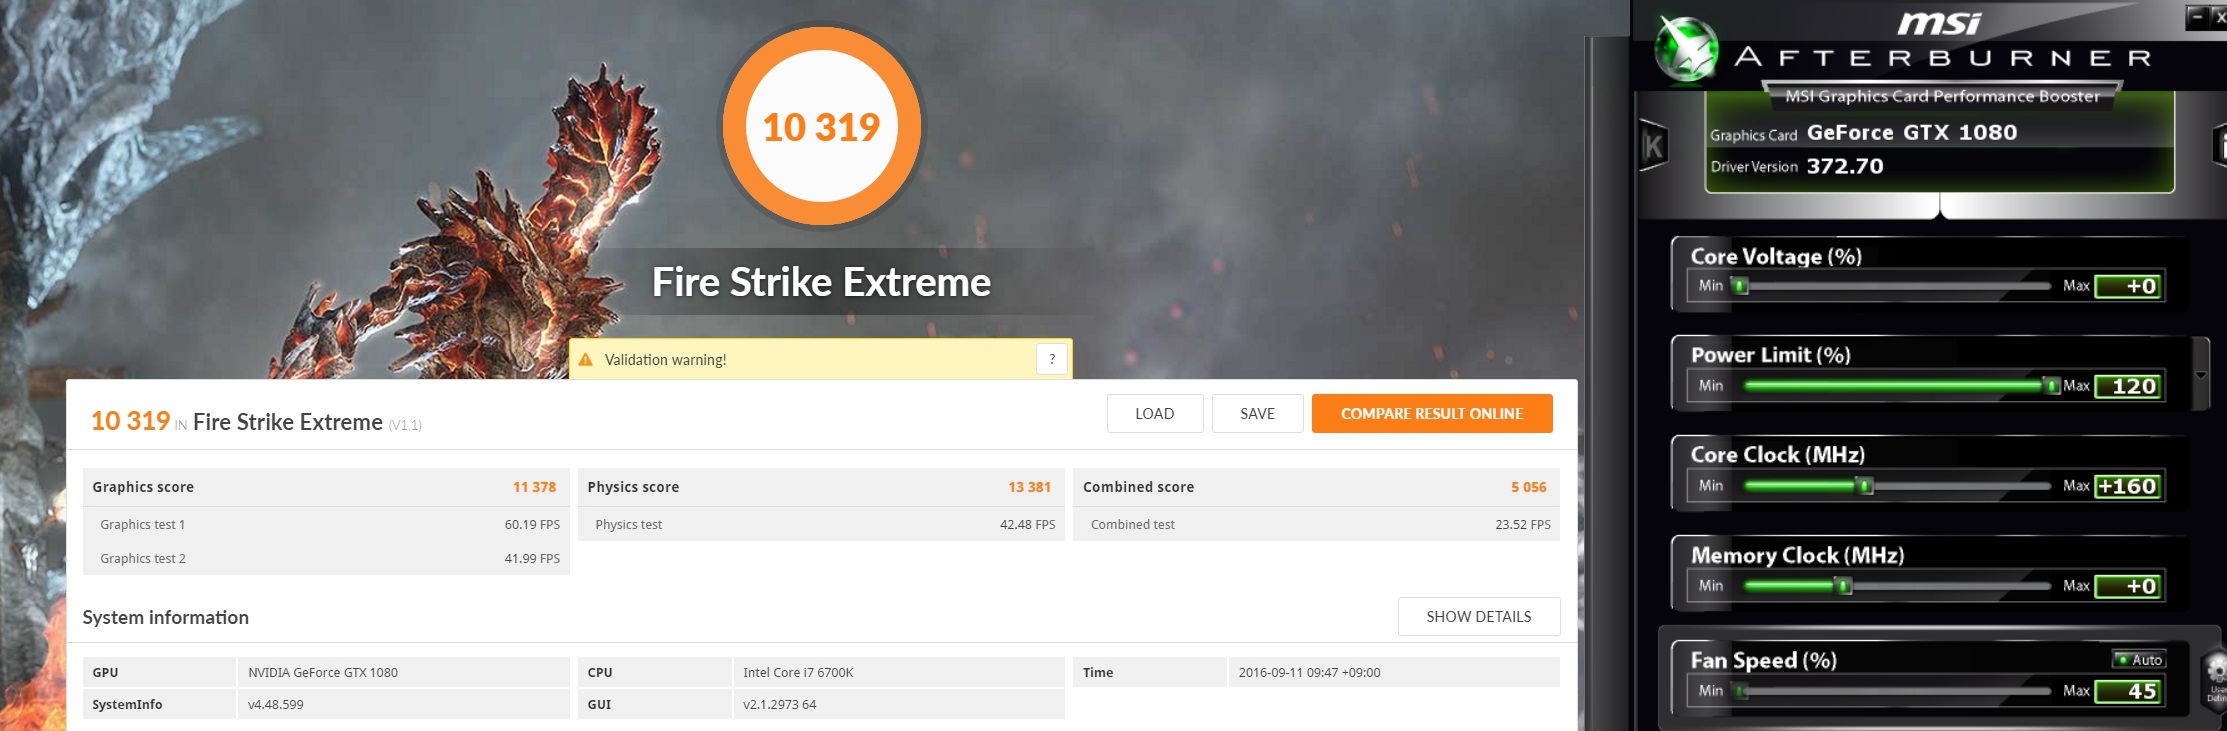2227x731 pixels.
Task: Click the Afterburner GeForce GTX 1080 card name
Action: coord(1912,132)
